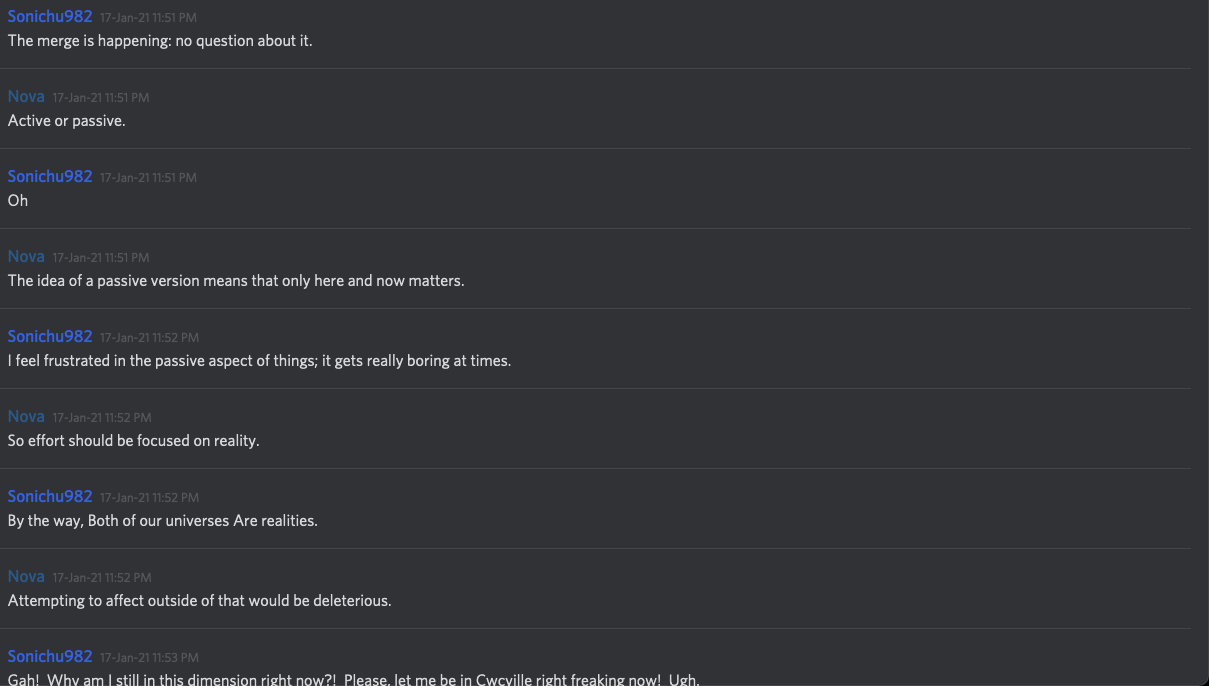
Task: Click message "The idea of a passive version"
Action: (236, 281)
